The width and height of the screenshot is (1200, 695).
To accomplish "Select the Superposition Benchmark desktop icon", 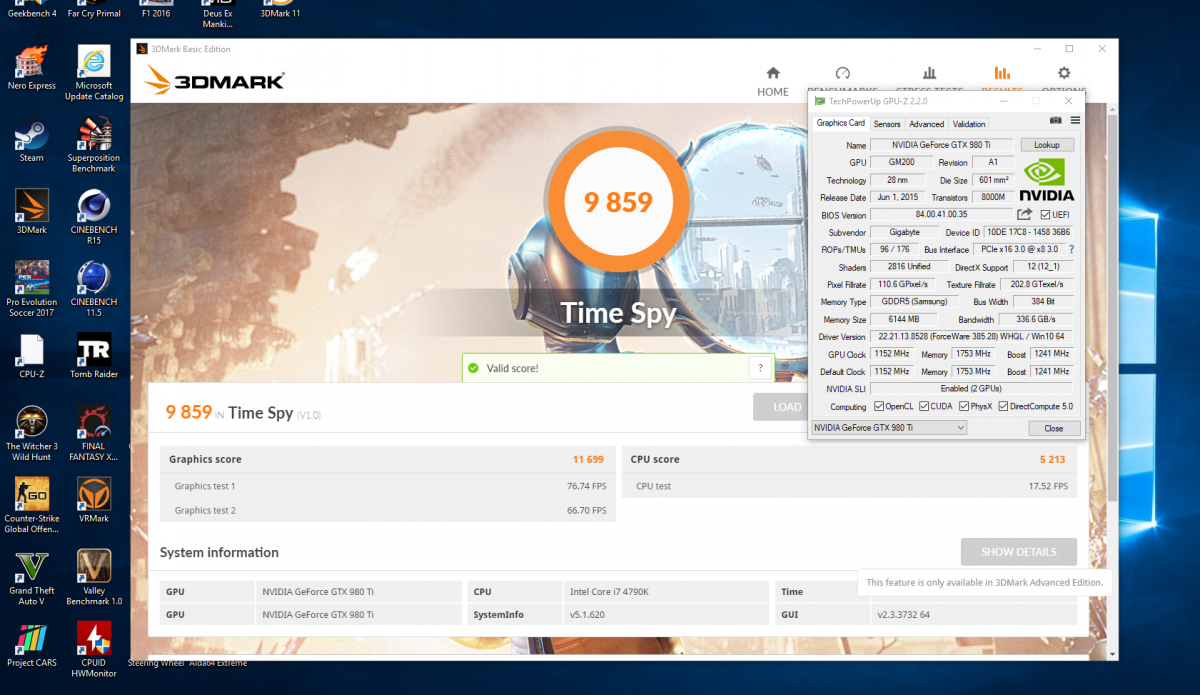I will [94, 146].
